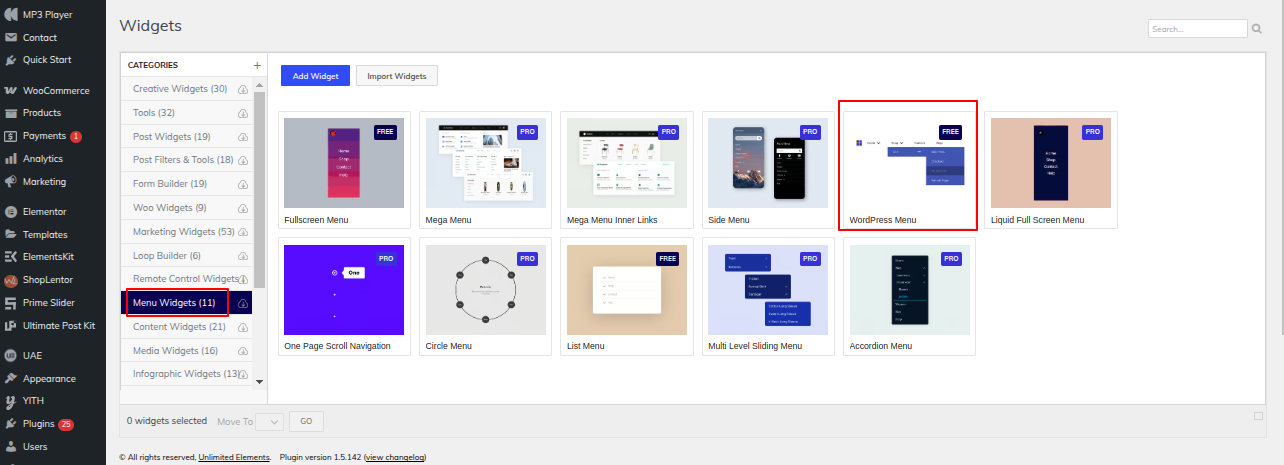This screenshot has height=465, width=1284.
Task: Click the Appearance brush icon
Action: [11, 379]
